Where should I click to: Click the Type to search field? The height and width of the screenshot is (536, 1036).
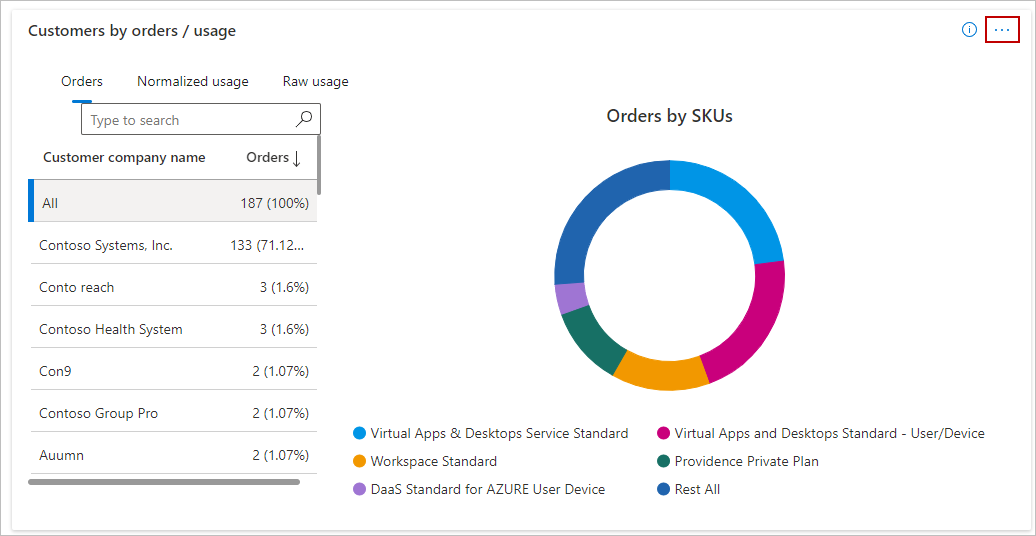coord(190,120)
